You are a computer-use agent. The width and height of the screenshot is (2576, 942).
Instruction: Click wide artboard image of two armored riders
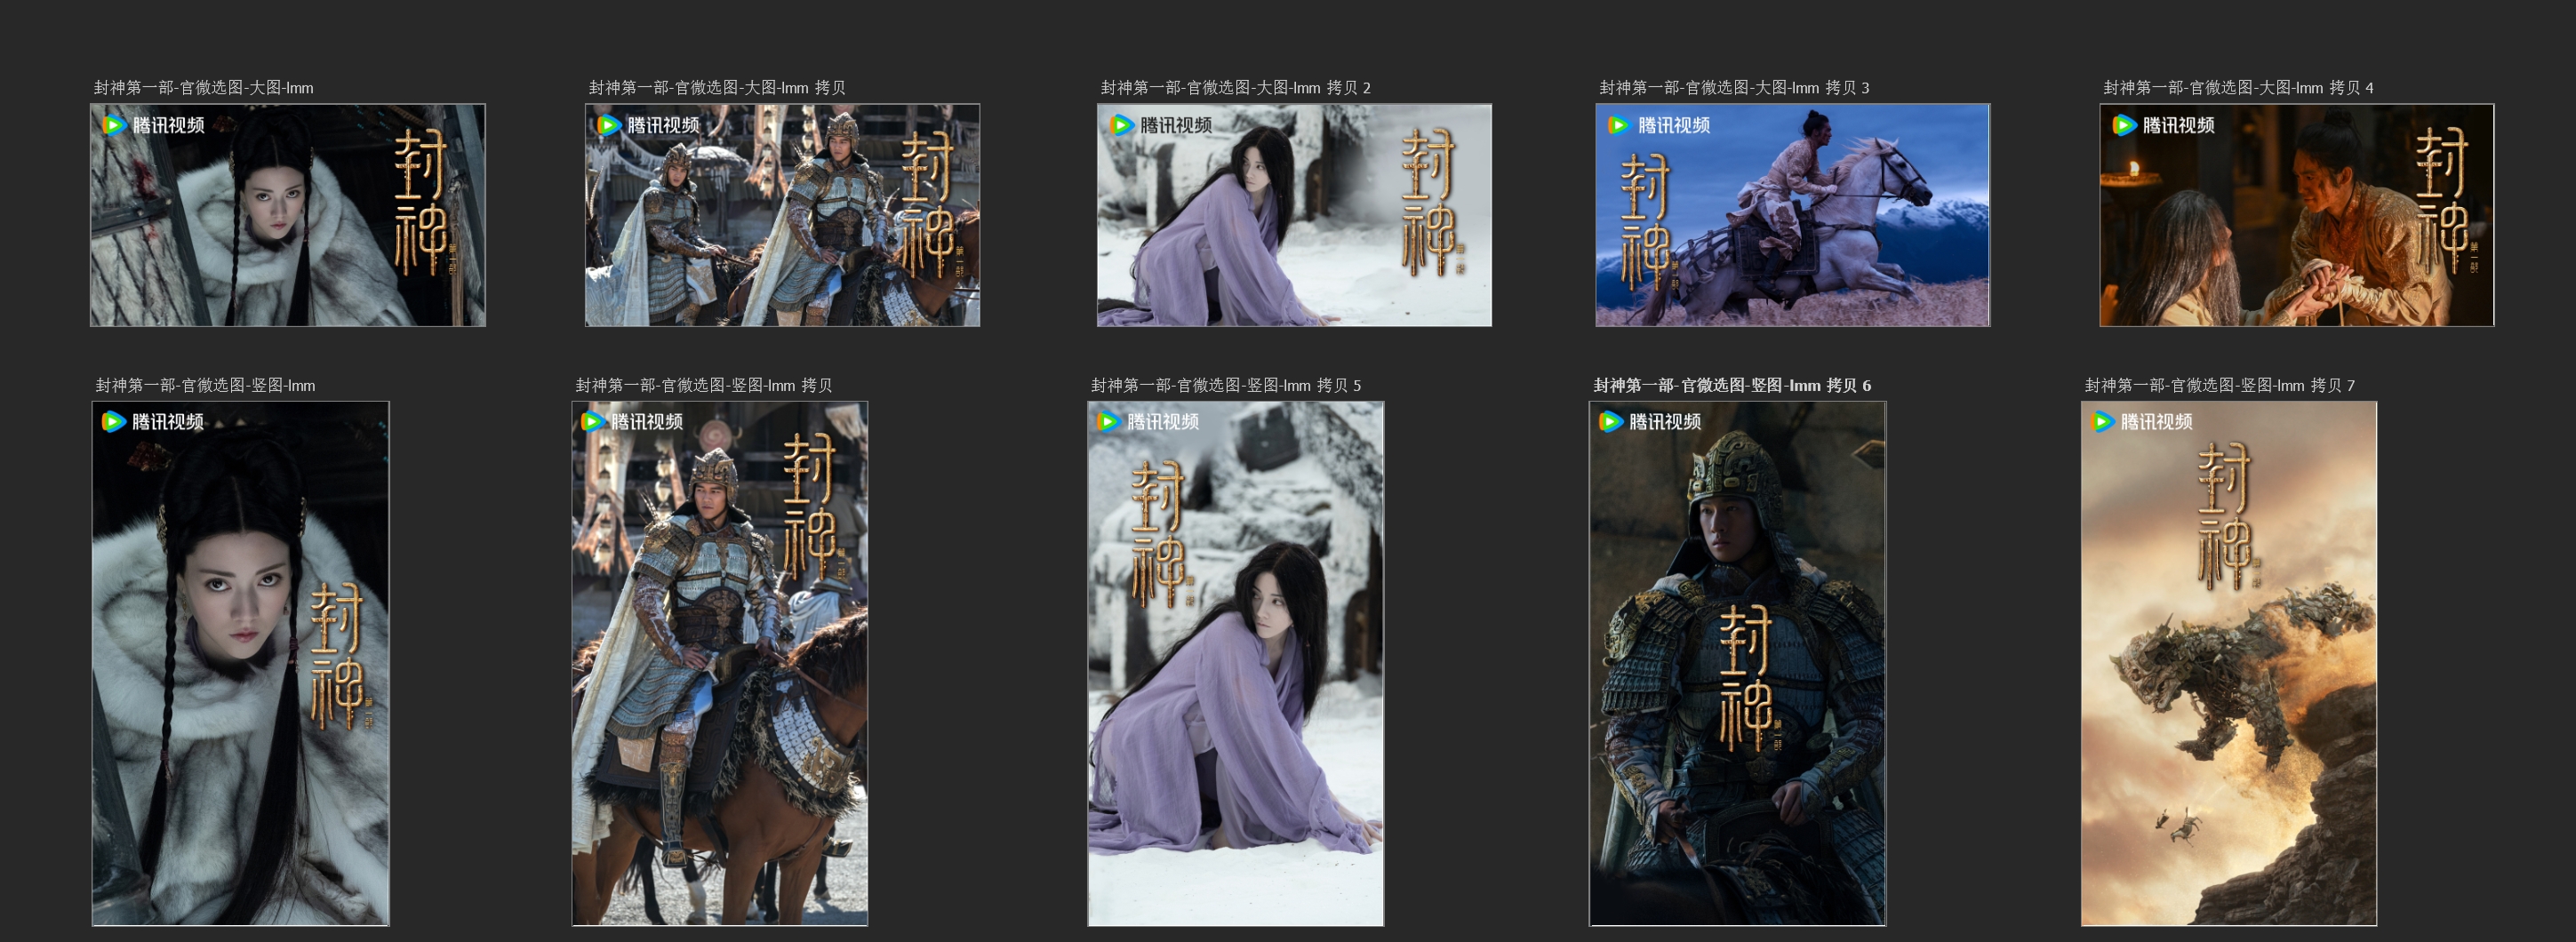[782, 215]
